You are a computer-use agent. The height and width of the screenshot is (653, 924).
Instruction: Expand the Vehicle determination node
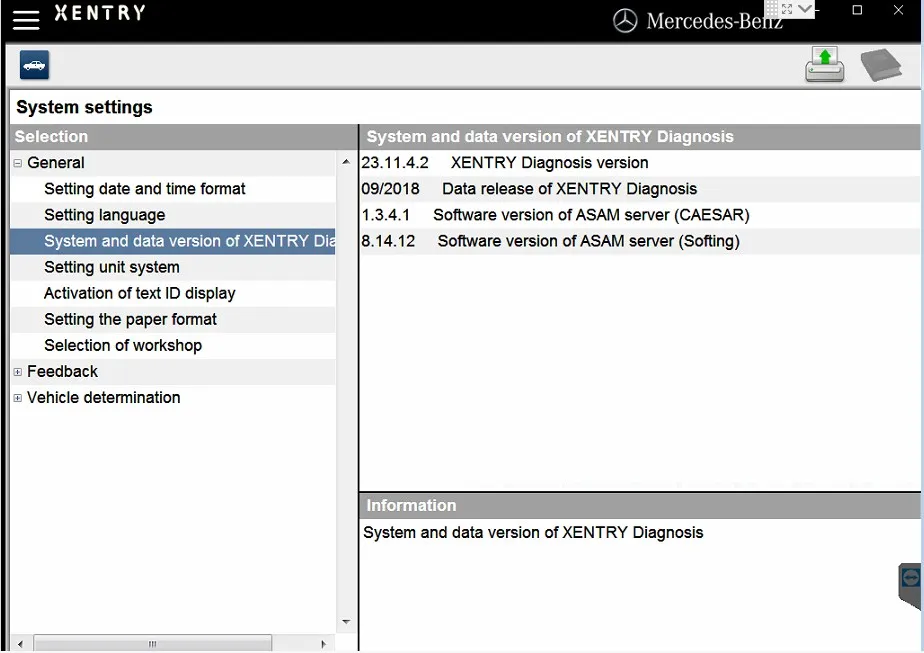click(18, 398)
